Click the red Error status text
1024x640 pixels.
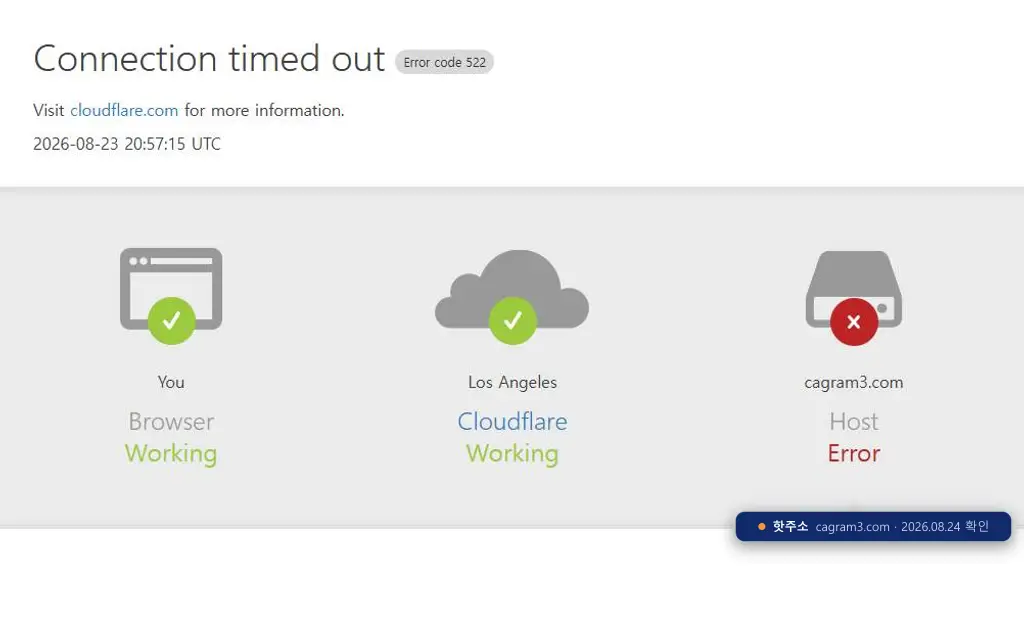[x=854, y=453]
